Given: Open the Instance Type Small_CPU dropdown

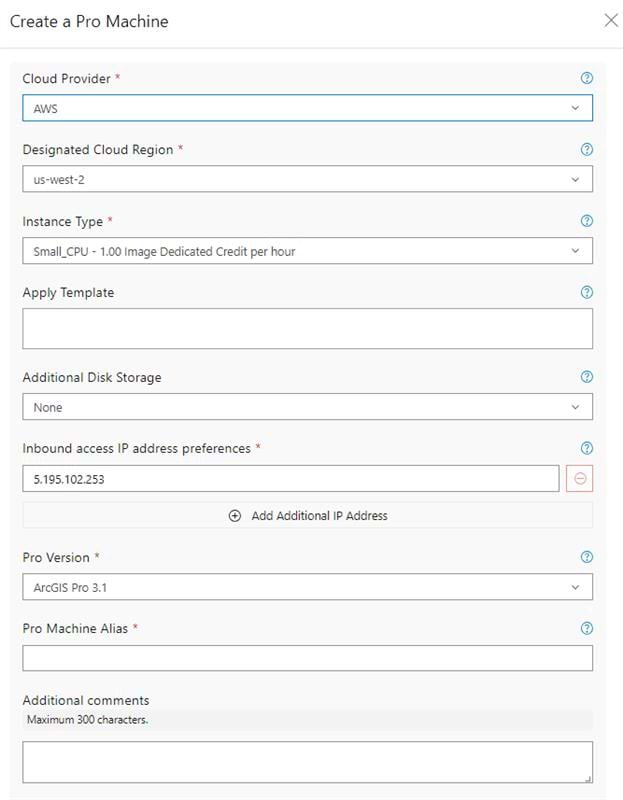Looking at the screenshot, I should (307, 251).
